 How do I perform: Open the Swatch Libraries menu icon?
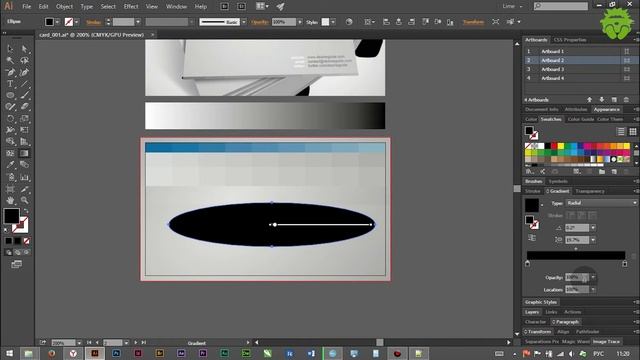(530, 171)
